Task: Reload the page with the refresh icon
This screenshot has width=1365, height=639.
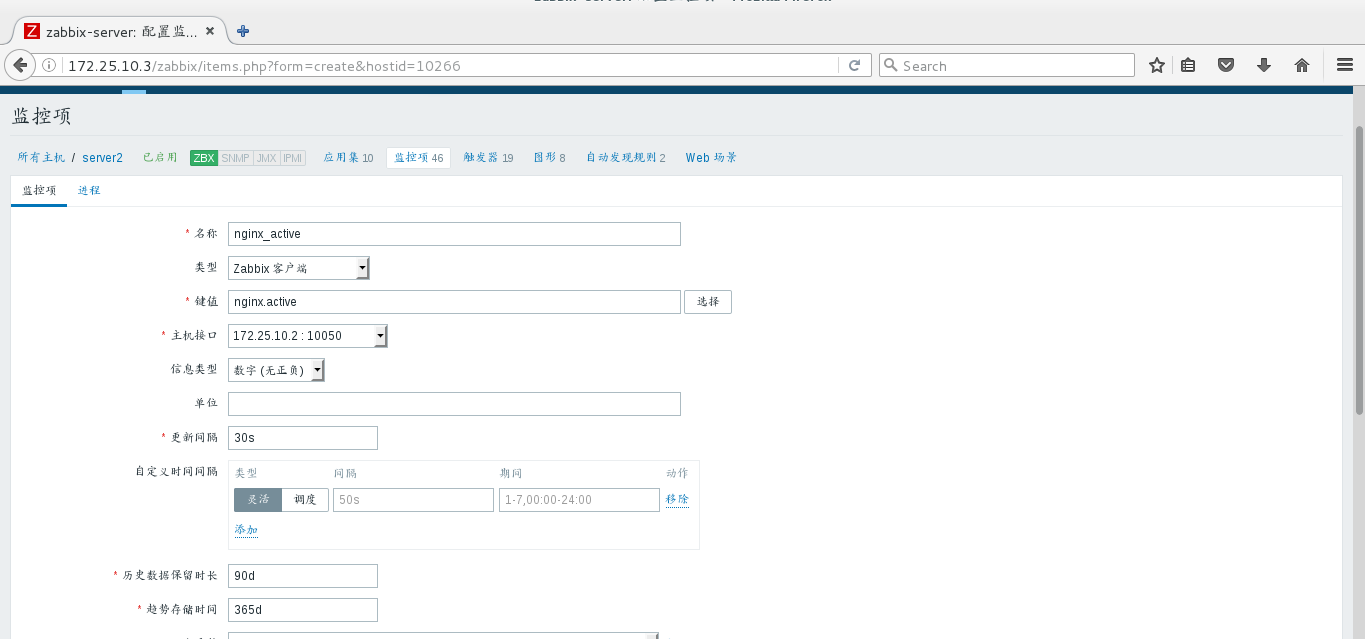Action: pyautogui.click(x=854, y=65)
